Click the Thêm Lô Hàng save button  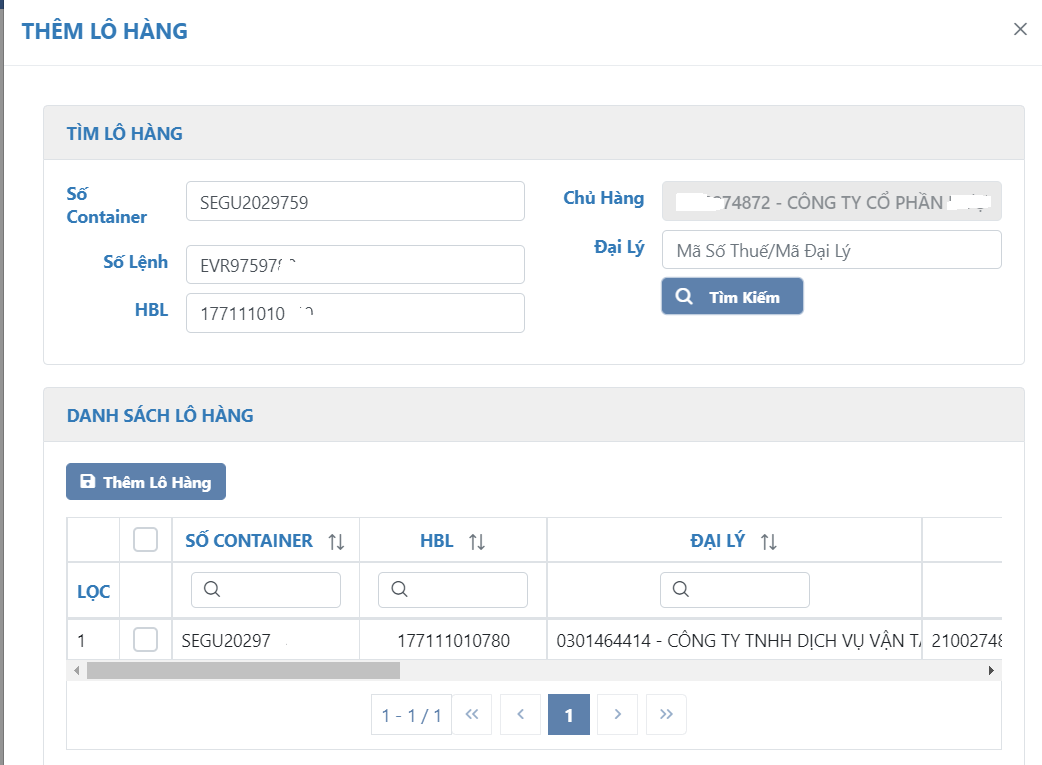(146, 482)
